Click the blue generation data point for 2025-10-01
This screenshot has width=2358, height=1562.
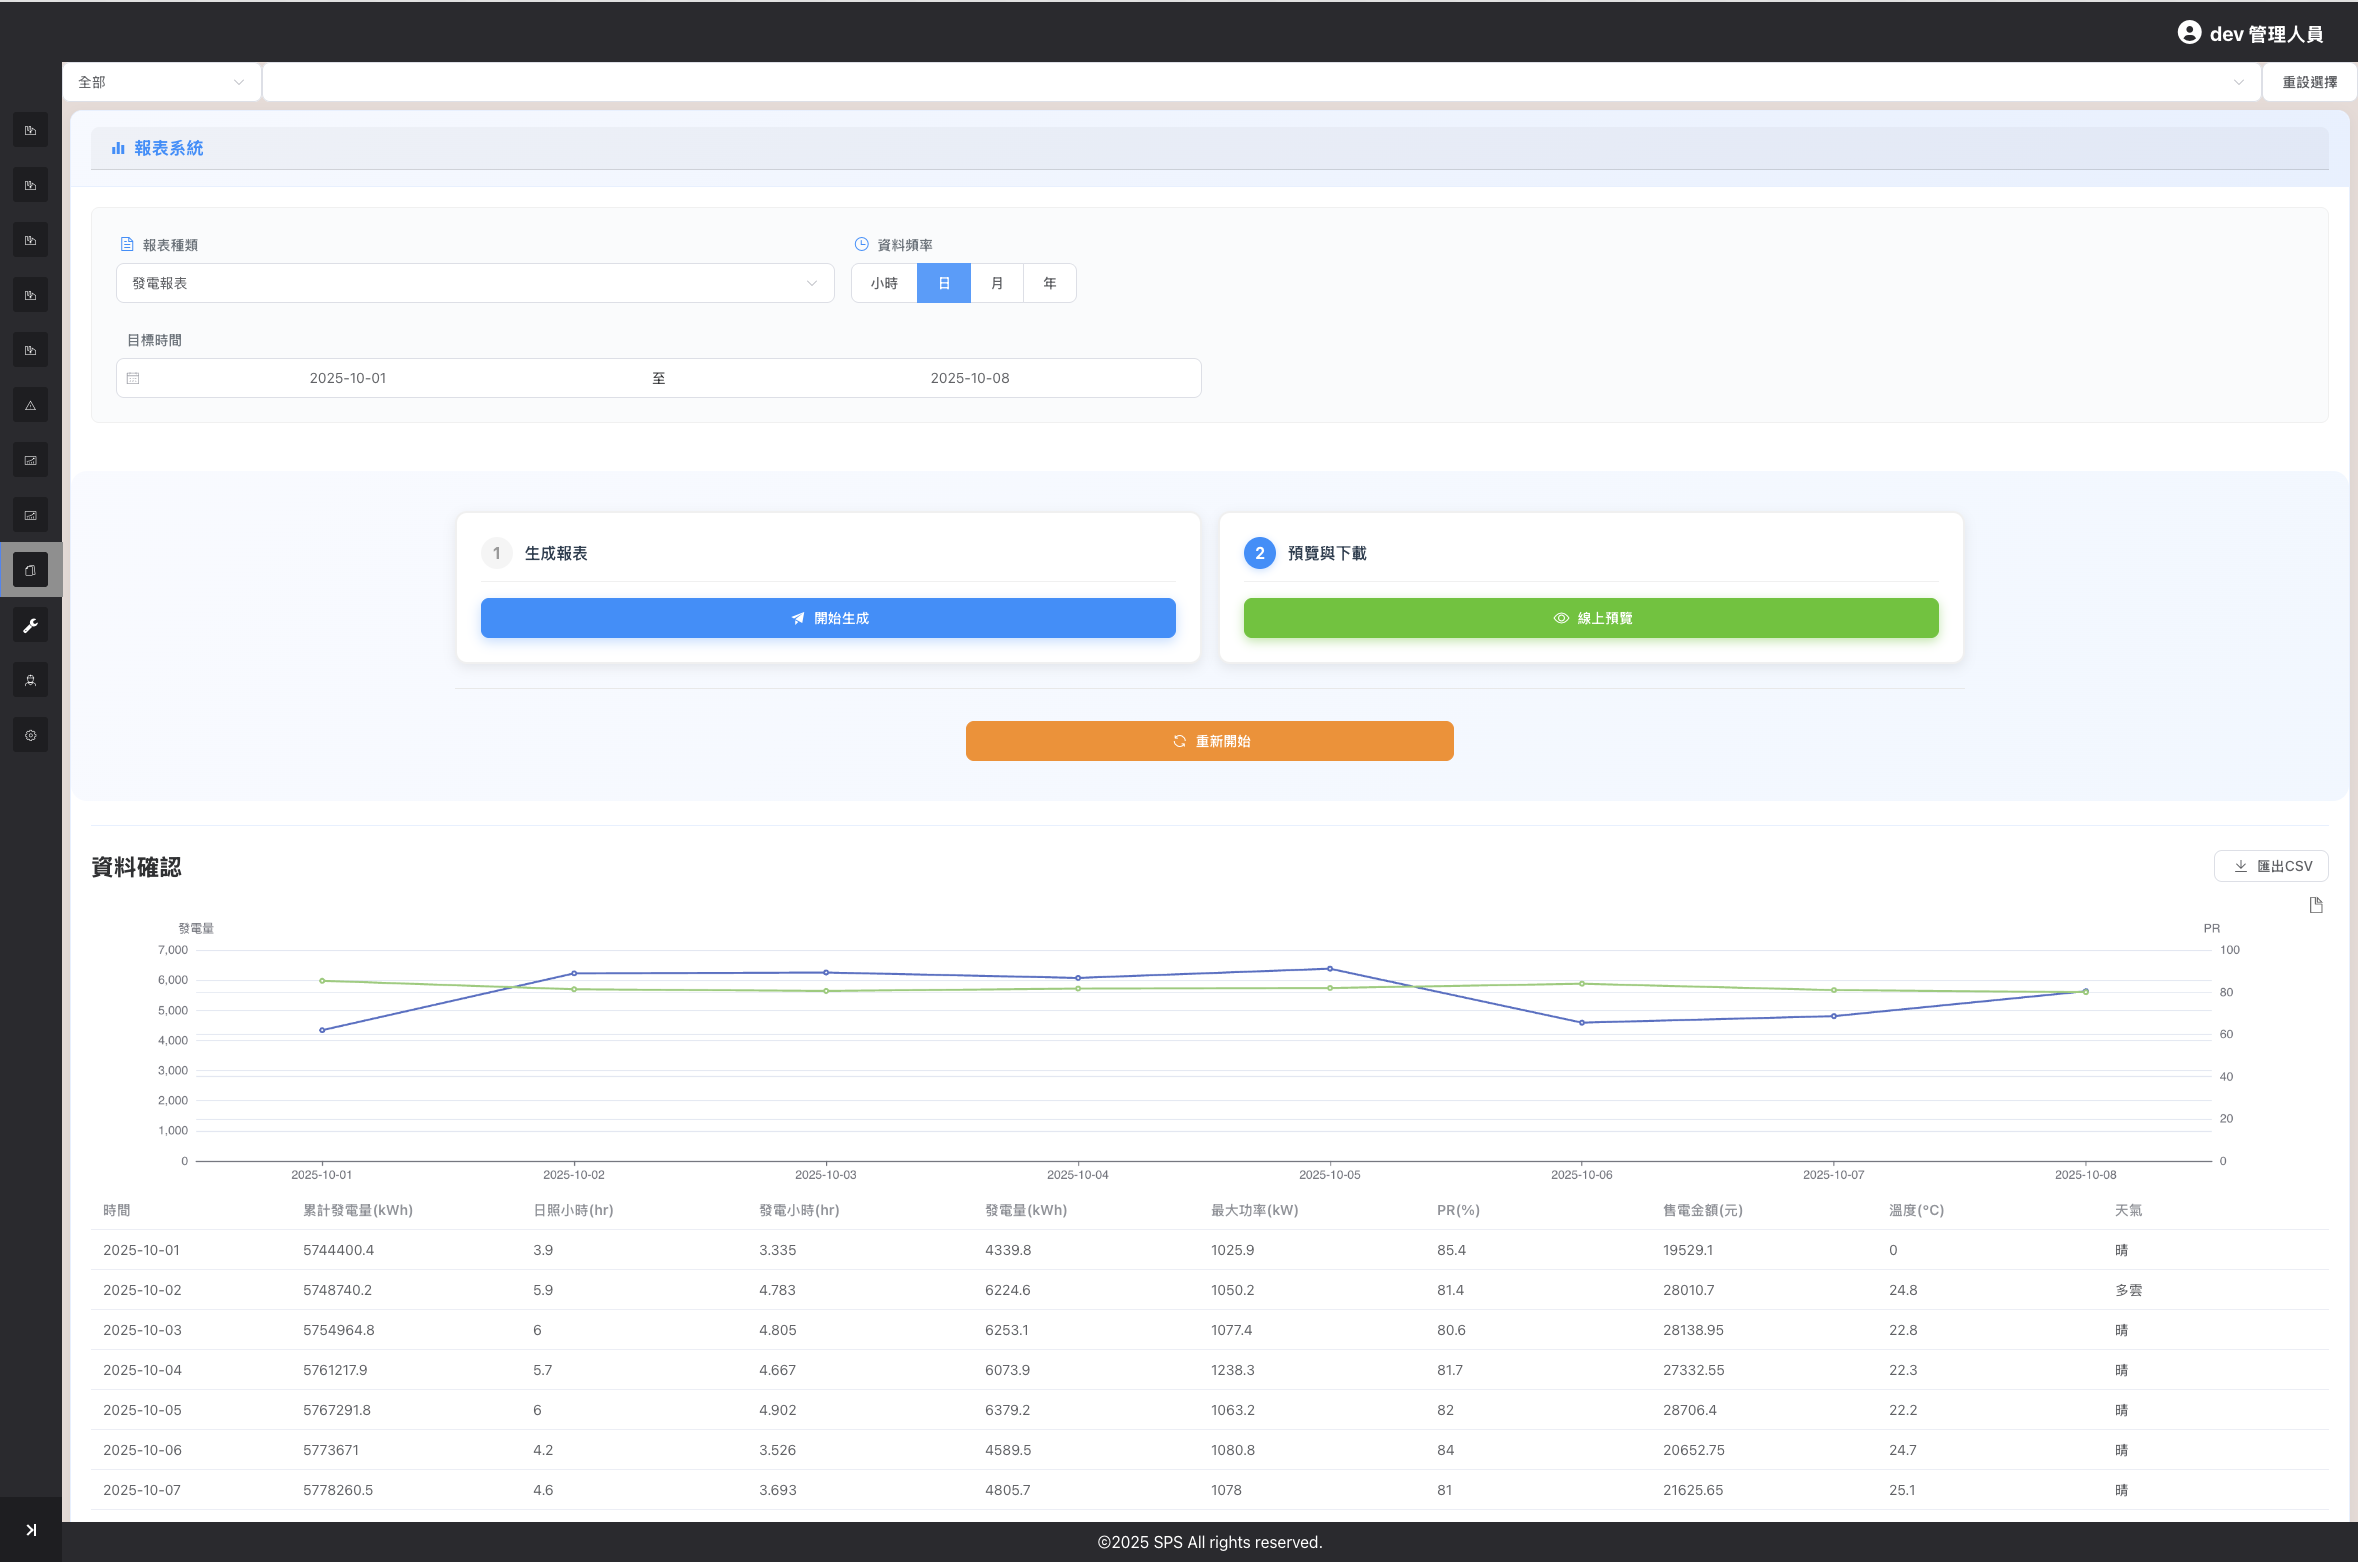tap(322, 1030)
